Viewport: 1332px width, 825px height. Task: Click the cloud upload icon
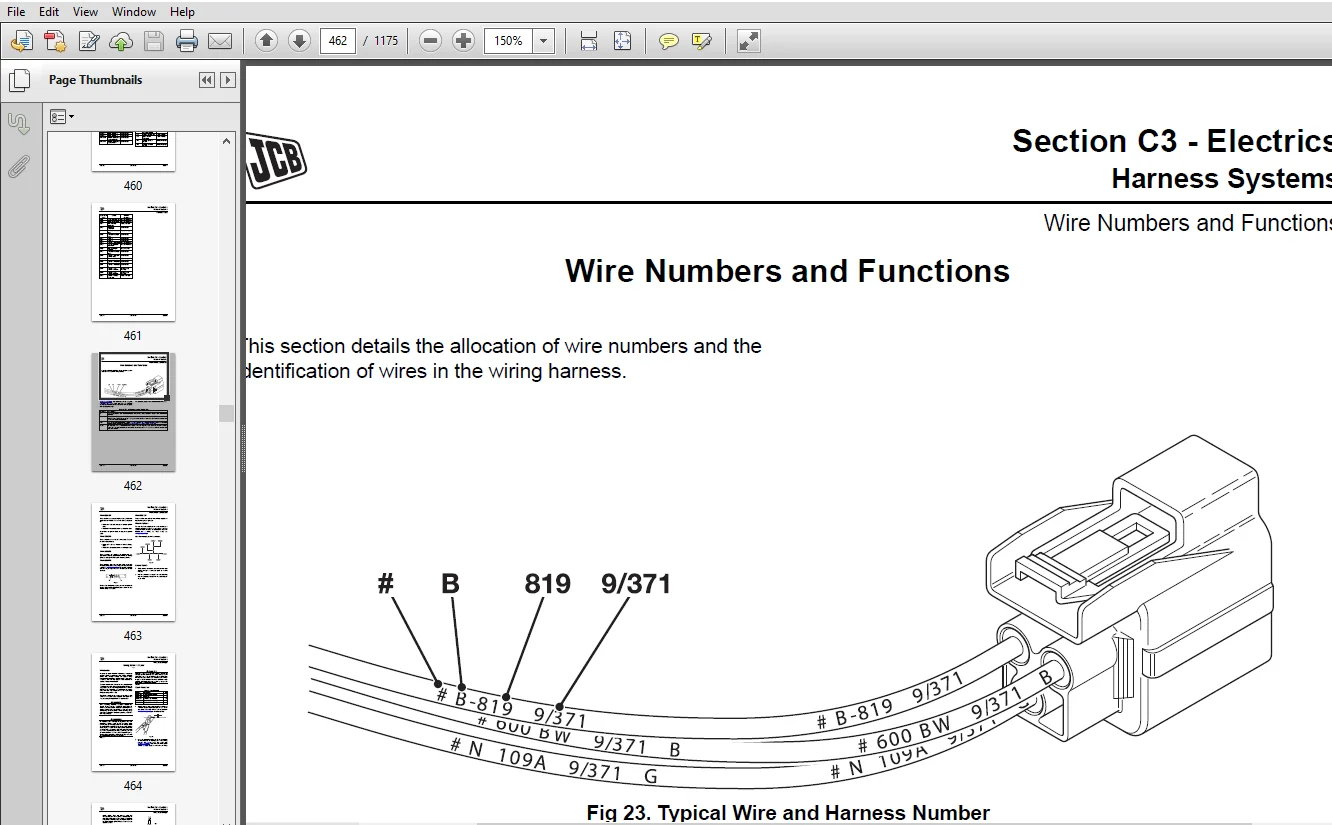pos(121,41)
